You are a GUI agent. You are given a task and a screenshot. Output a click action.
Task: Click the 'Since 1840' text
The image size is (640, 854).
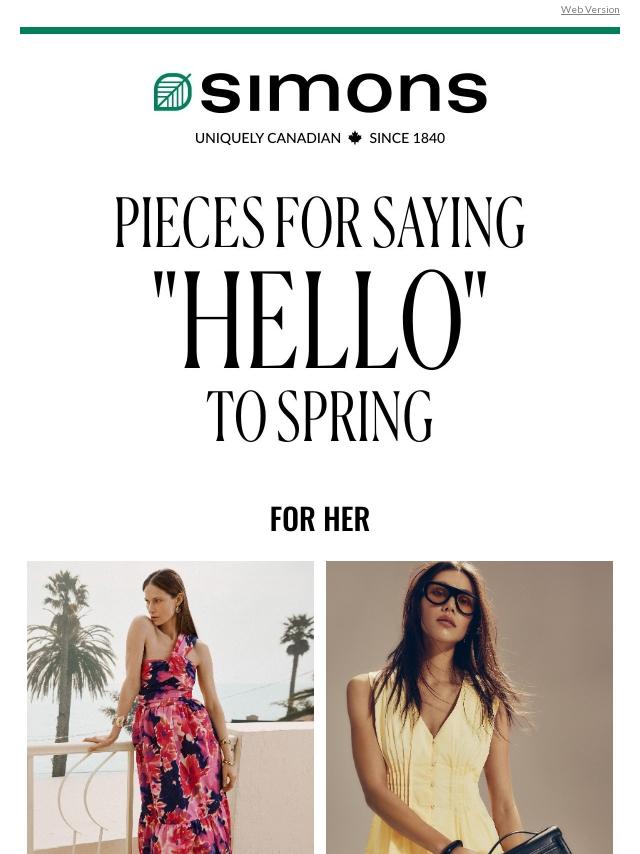pyautogui.click(x=407, y=138)
